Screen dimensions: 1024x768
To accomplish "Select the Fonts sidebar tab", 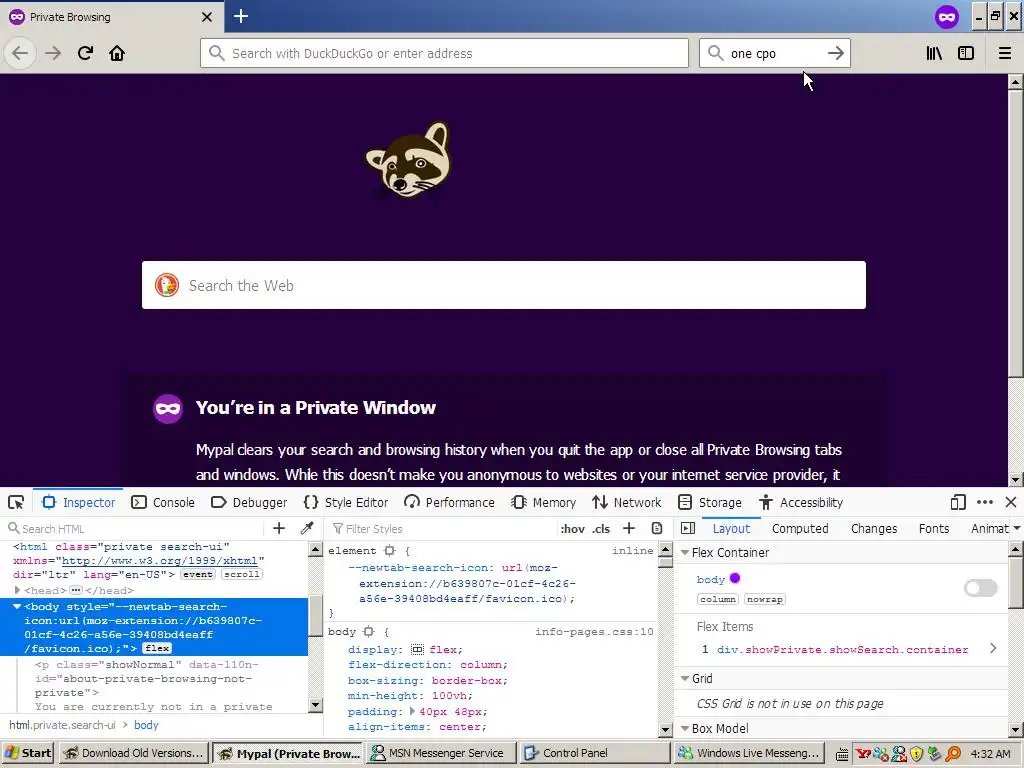I will click(x=934, y=529).
